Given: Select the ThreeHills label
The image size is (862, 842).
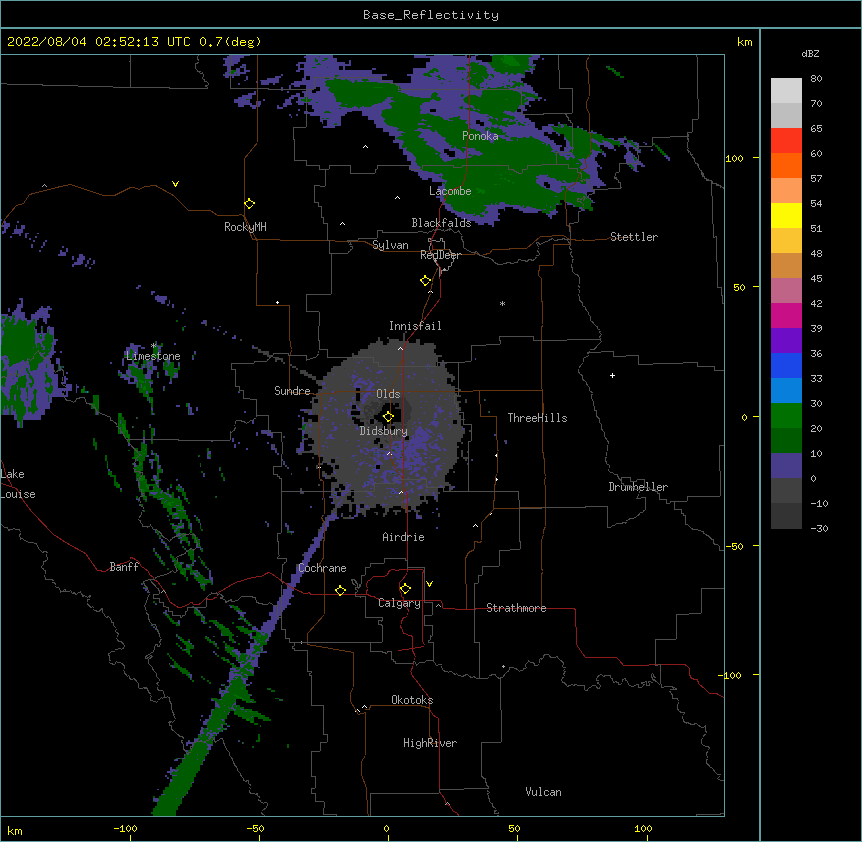Looking at the screenshot, I should [537, 418].
